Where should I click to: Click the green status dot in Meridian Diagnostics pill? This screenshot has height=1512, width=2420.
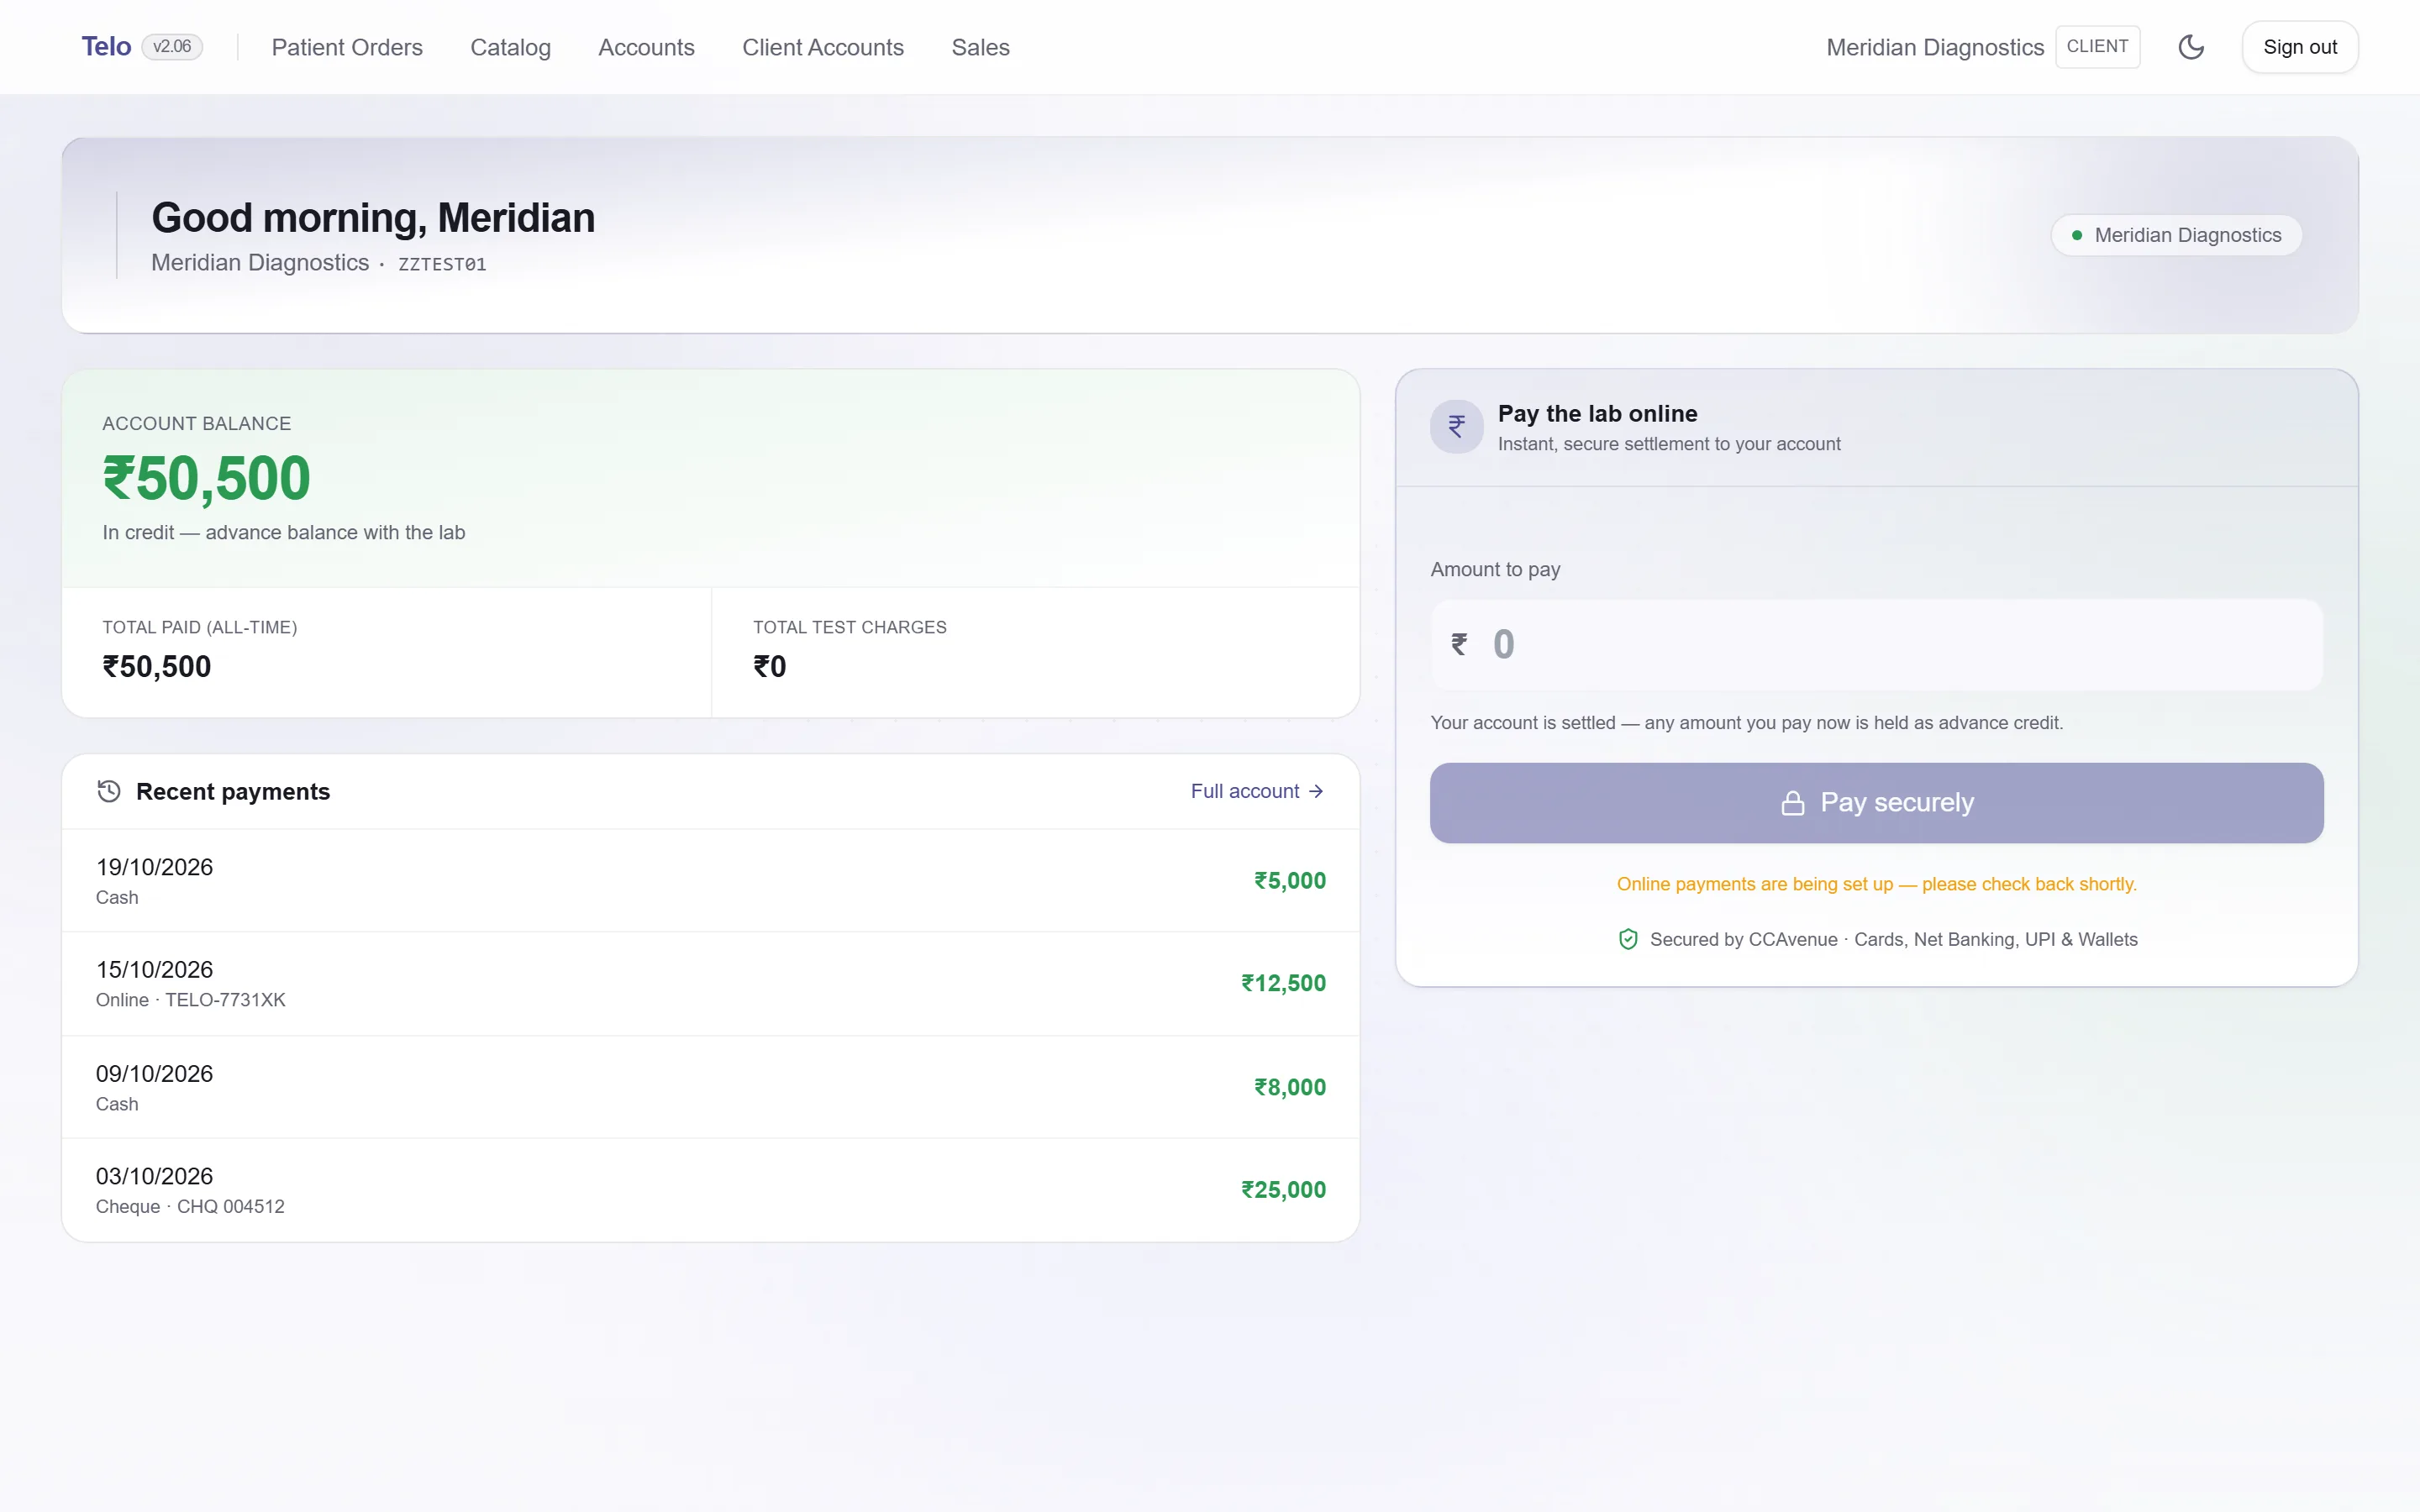pos(2077,235)
